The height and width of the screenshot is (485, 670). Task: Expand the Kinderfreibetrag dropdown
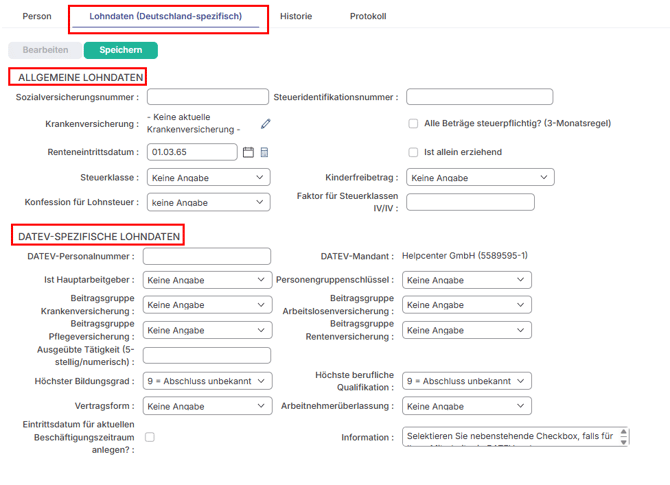(480, 177)
